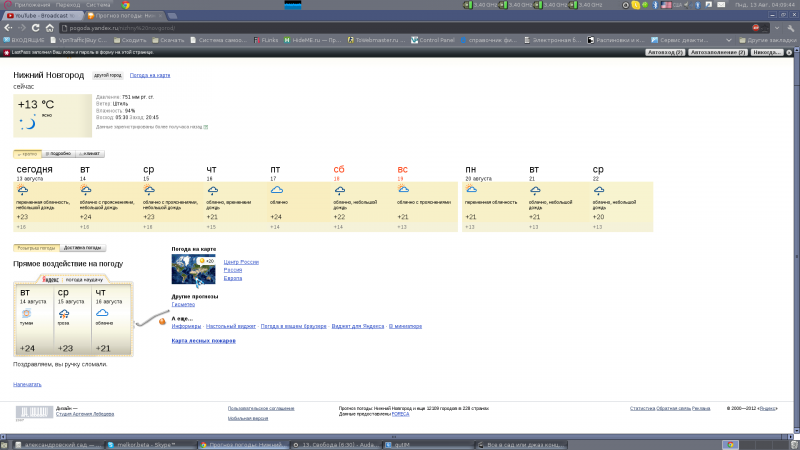
Task: Click the fog icon for 14 августа
Action: click(26, 314)
